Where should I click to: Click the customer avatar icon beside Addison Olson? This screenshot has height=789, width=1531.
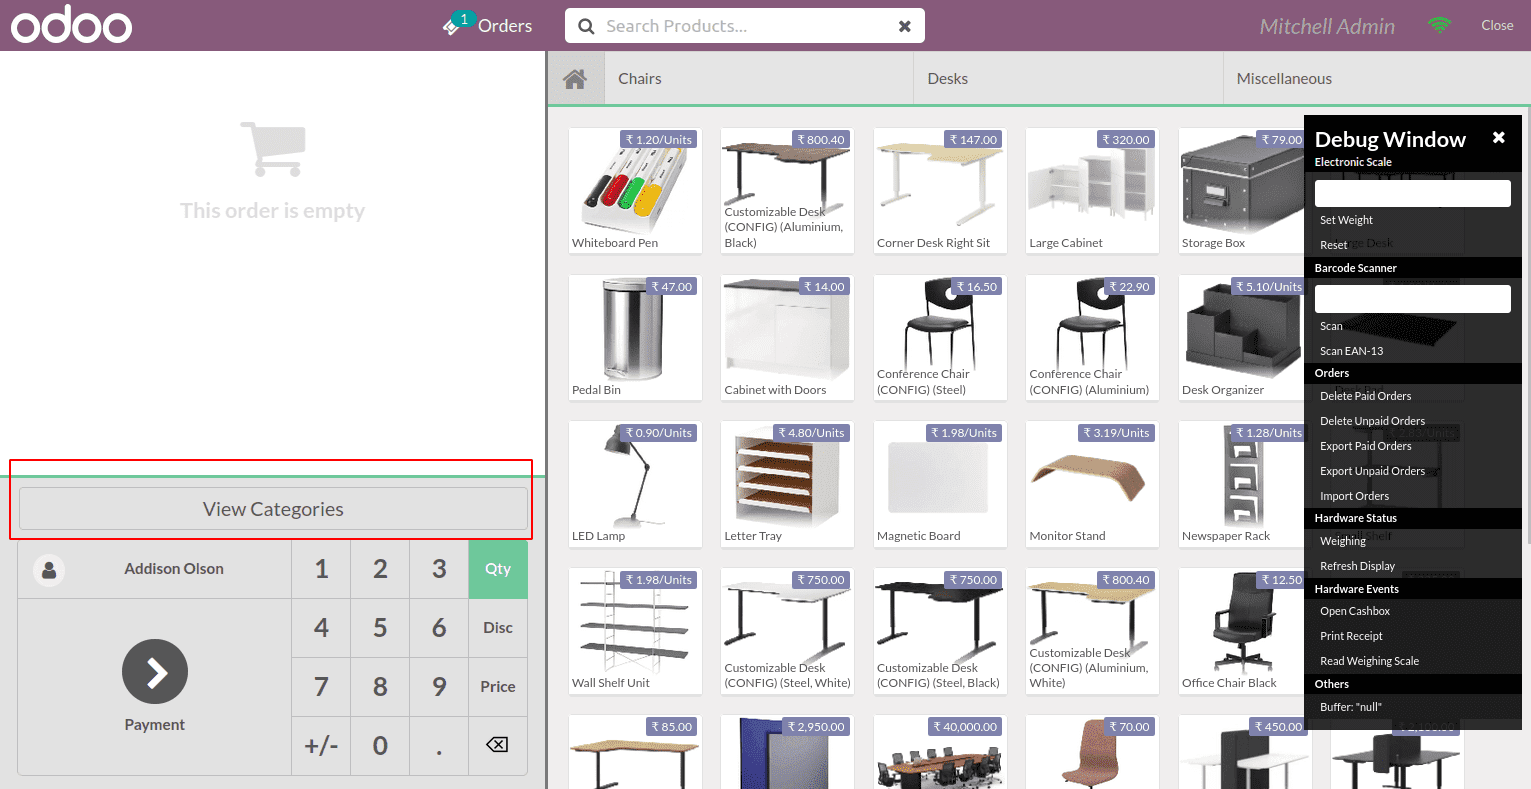pyautogui.click(x=49, y=570)
